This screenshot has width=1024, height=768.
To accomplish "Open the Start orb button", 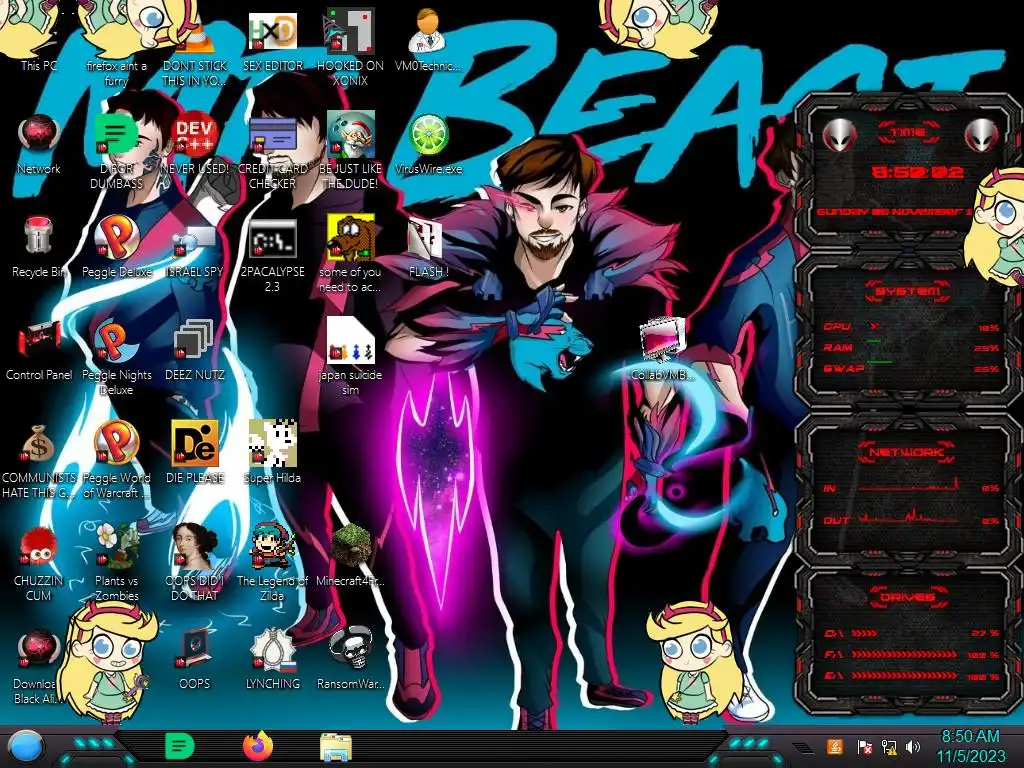I will coord(26,747).
